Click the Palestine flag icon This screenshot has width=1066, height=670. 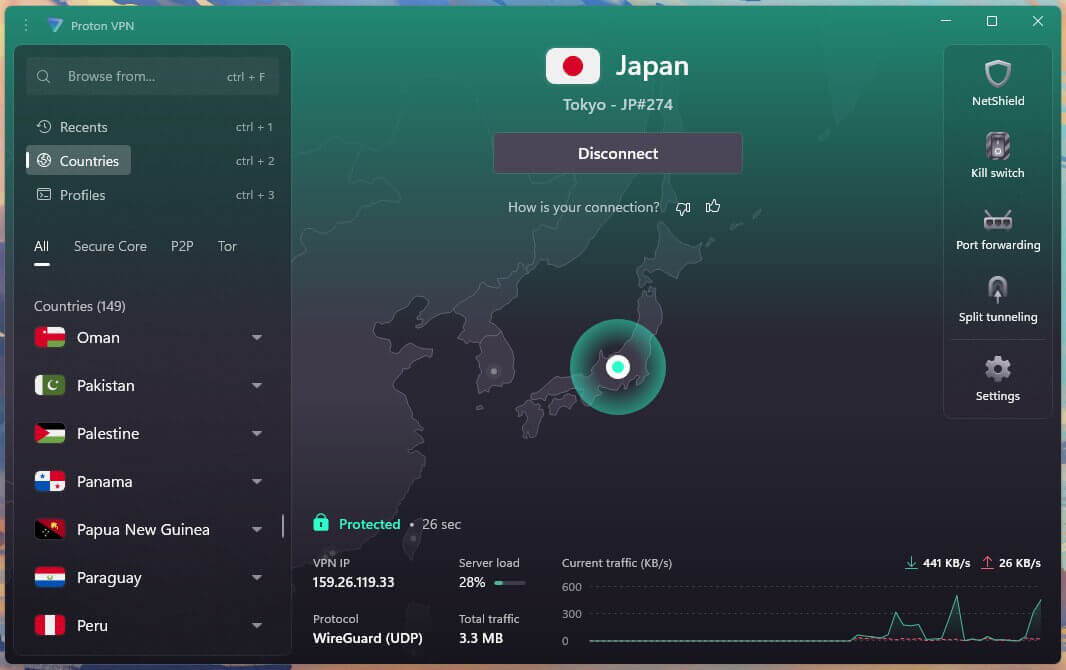[x=50, y=433]
